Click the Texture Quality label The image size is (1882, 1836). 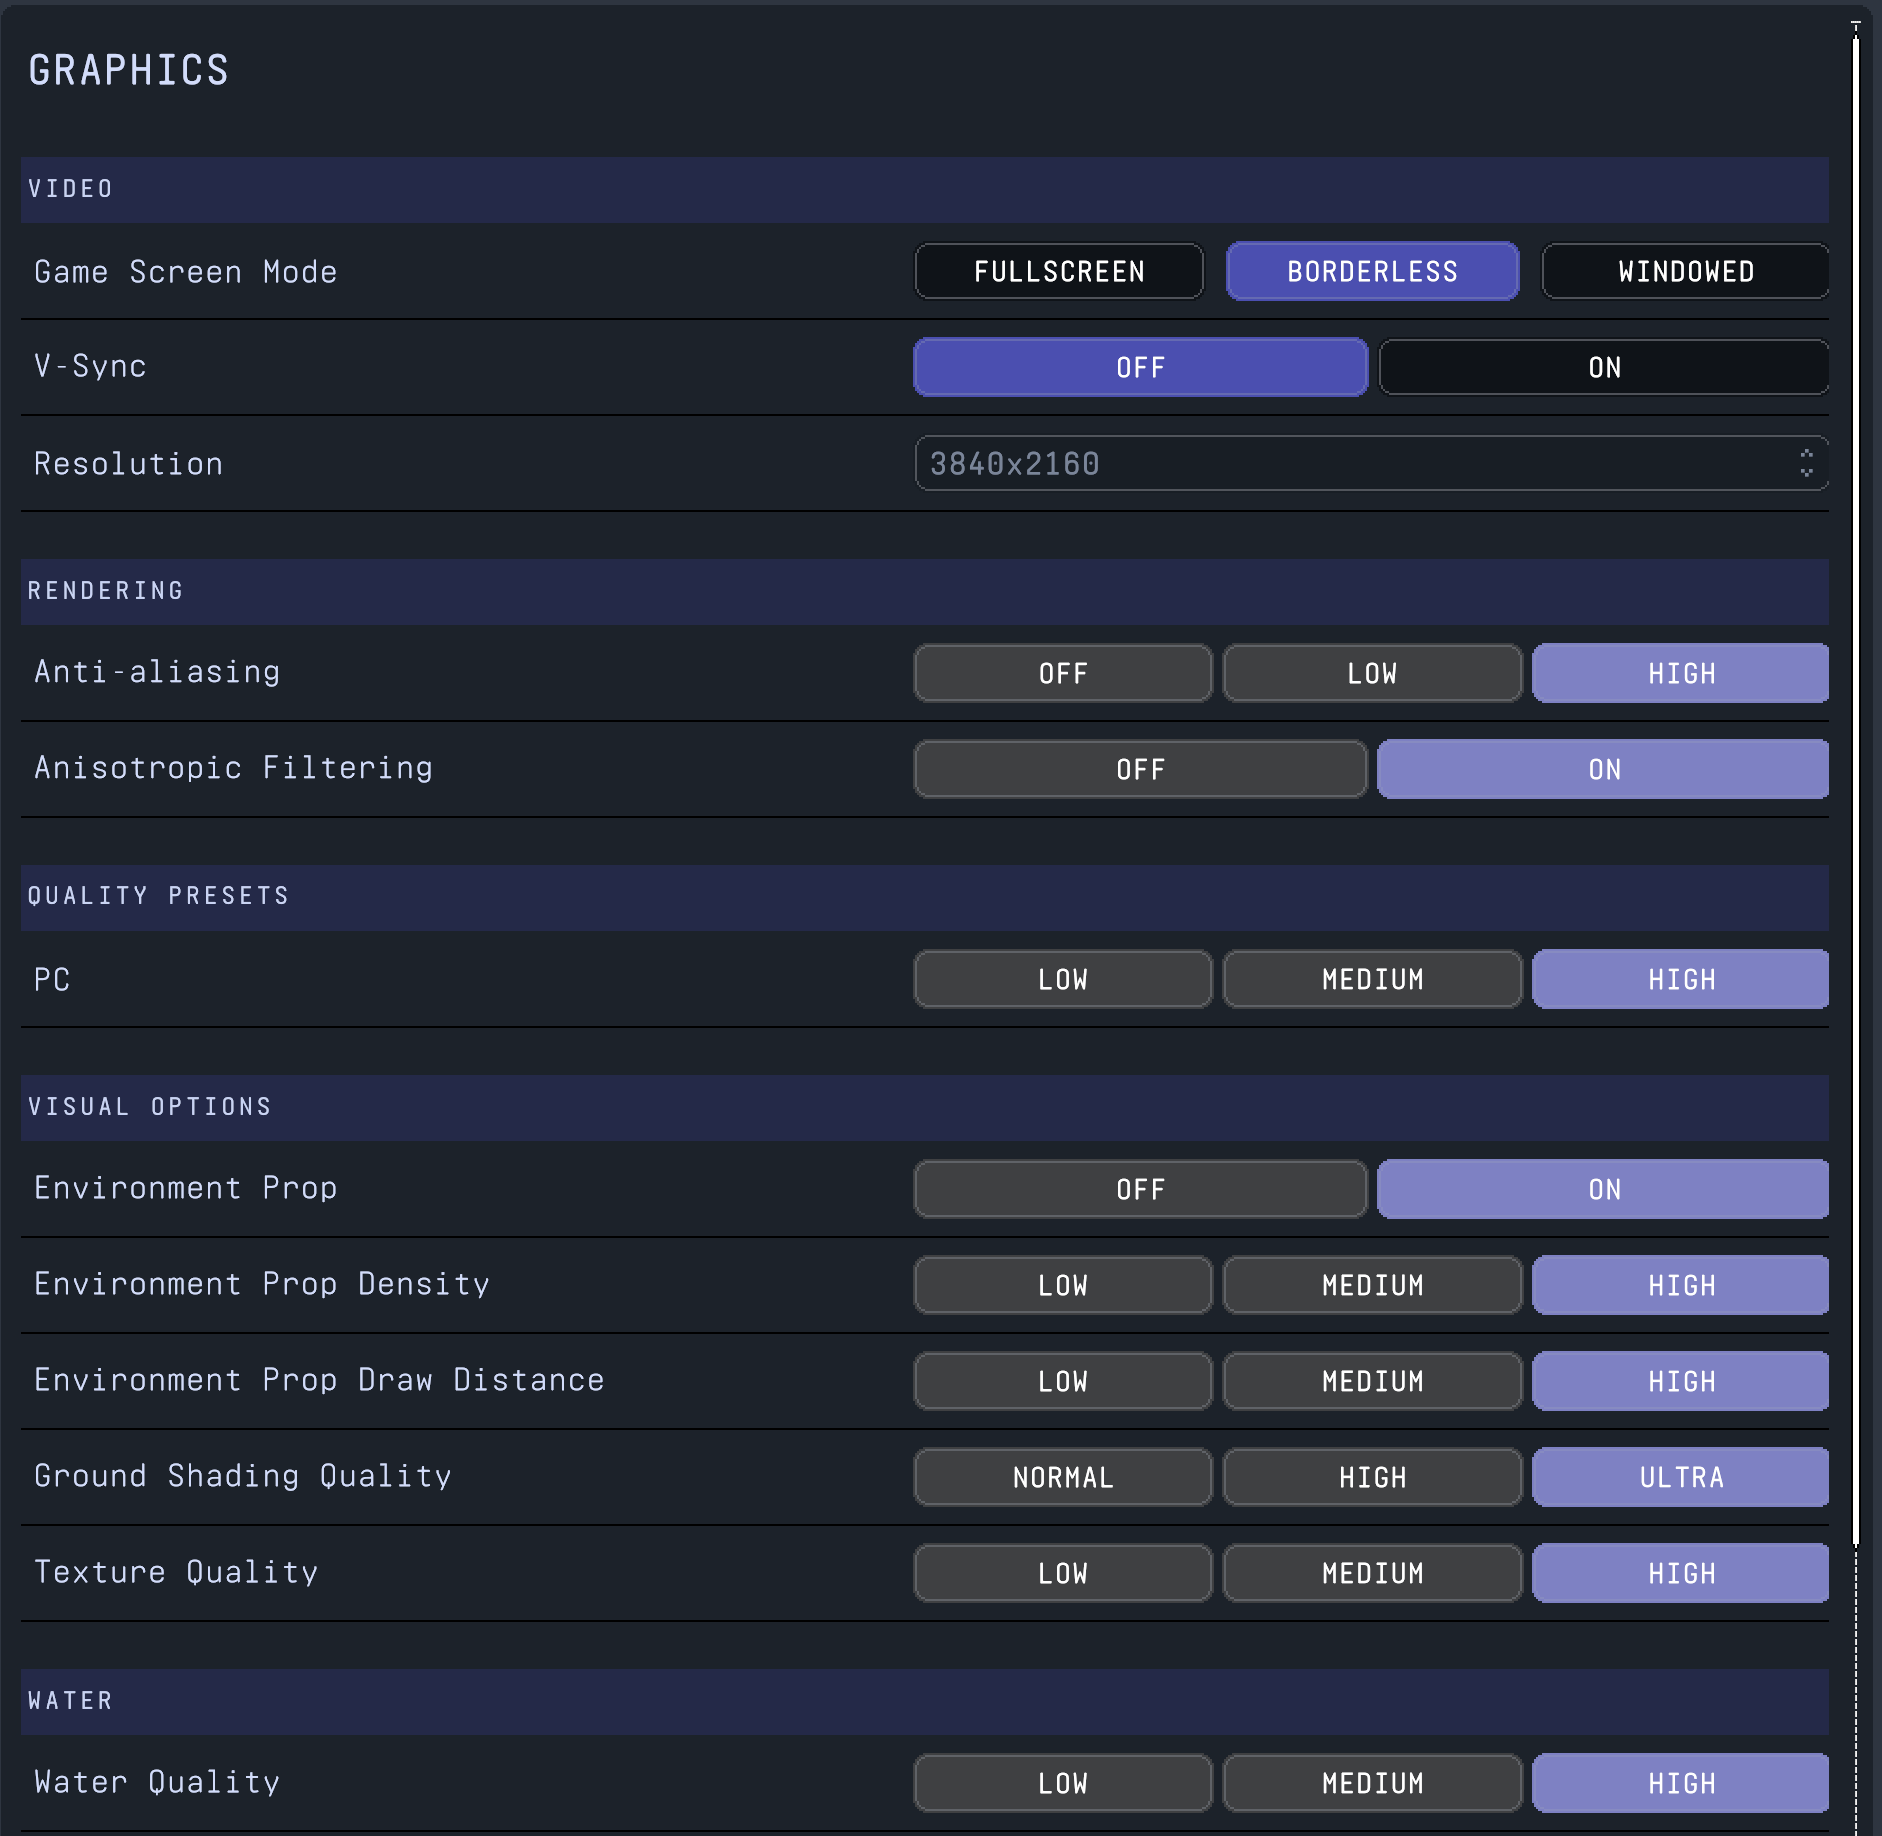pyautogui.click(x=176, y=1573)
